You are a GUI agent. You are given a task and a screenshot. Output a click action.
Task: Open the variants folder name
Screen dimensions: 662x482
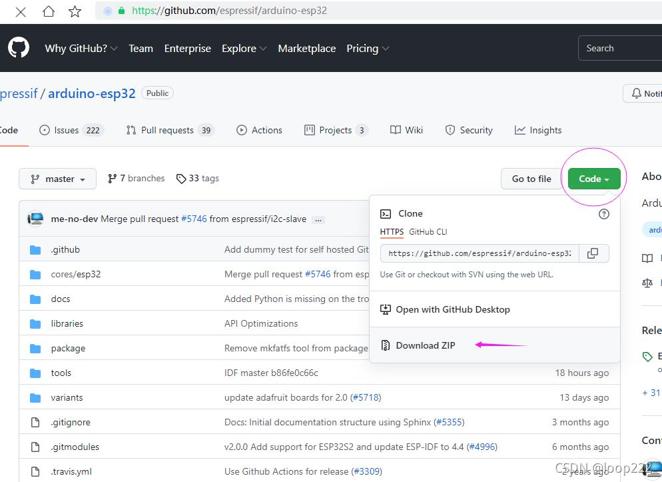(x=67, y=398)
